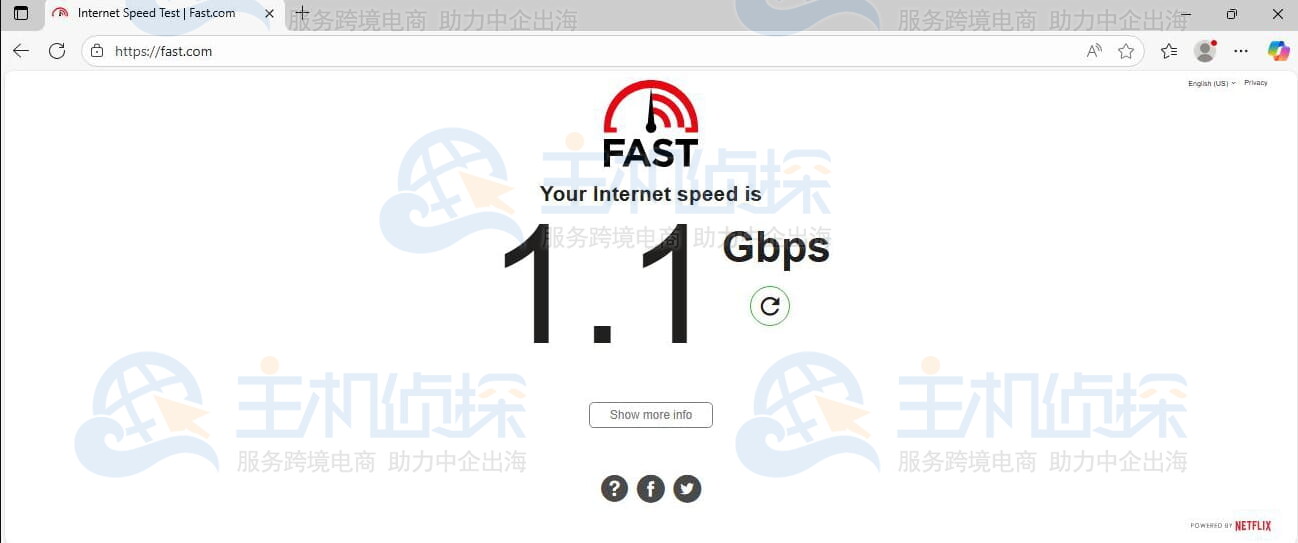Click the Show more info button
The image size is (1298, 543).
(x=651, y=415)
